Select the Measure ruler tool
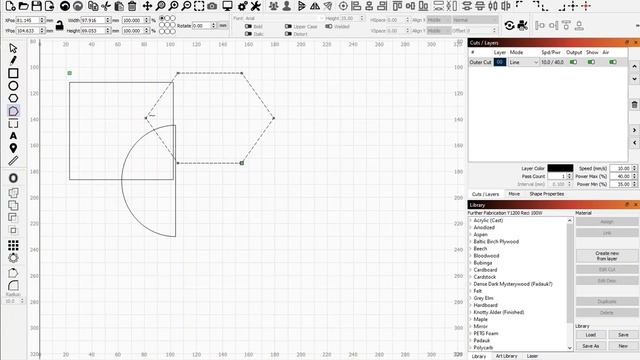640x360 pixels. coord(13,161)
